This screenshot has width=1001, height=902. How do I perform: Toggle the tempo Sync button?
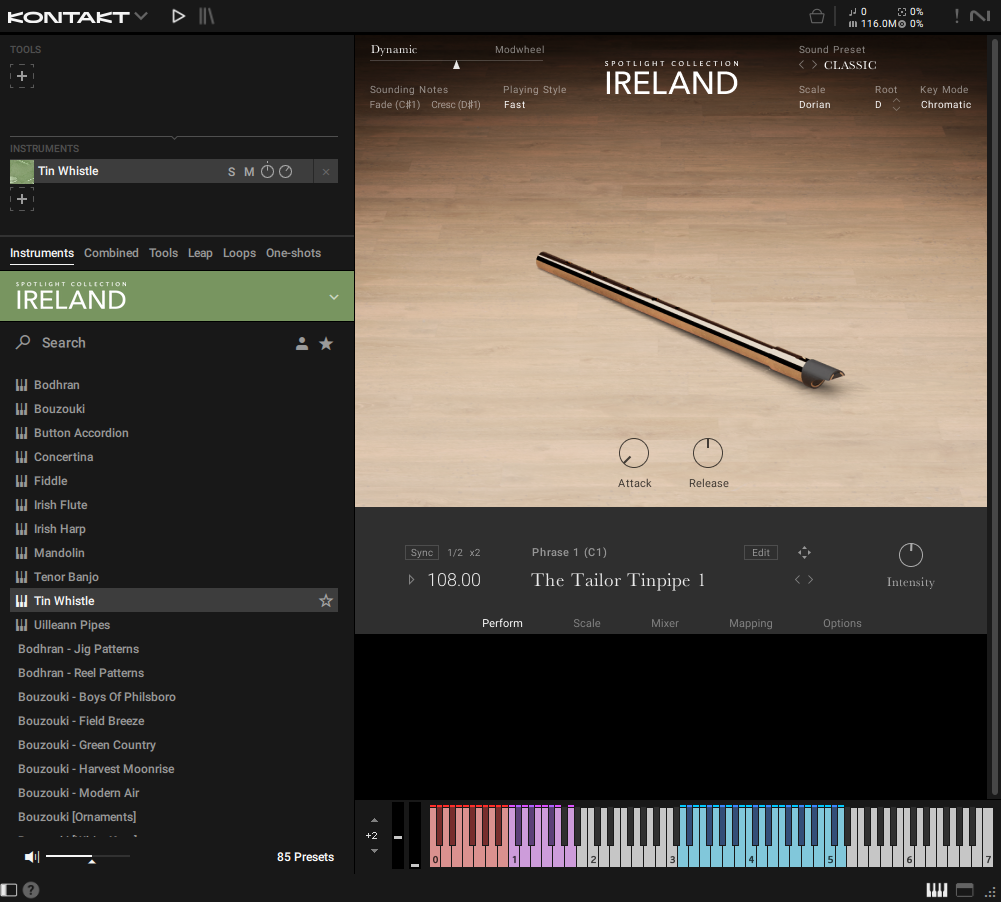pyautogui.click(x=422, y=553)
